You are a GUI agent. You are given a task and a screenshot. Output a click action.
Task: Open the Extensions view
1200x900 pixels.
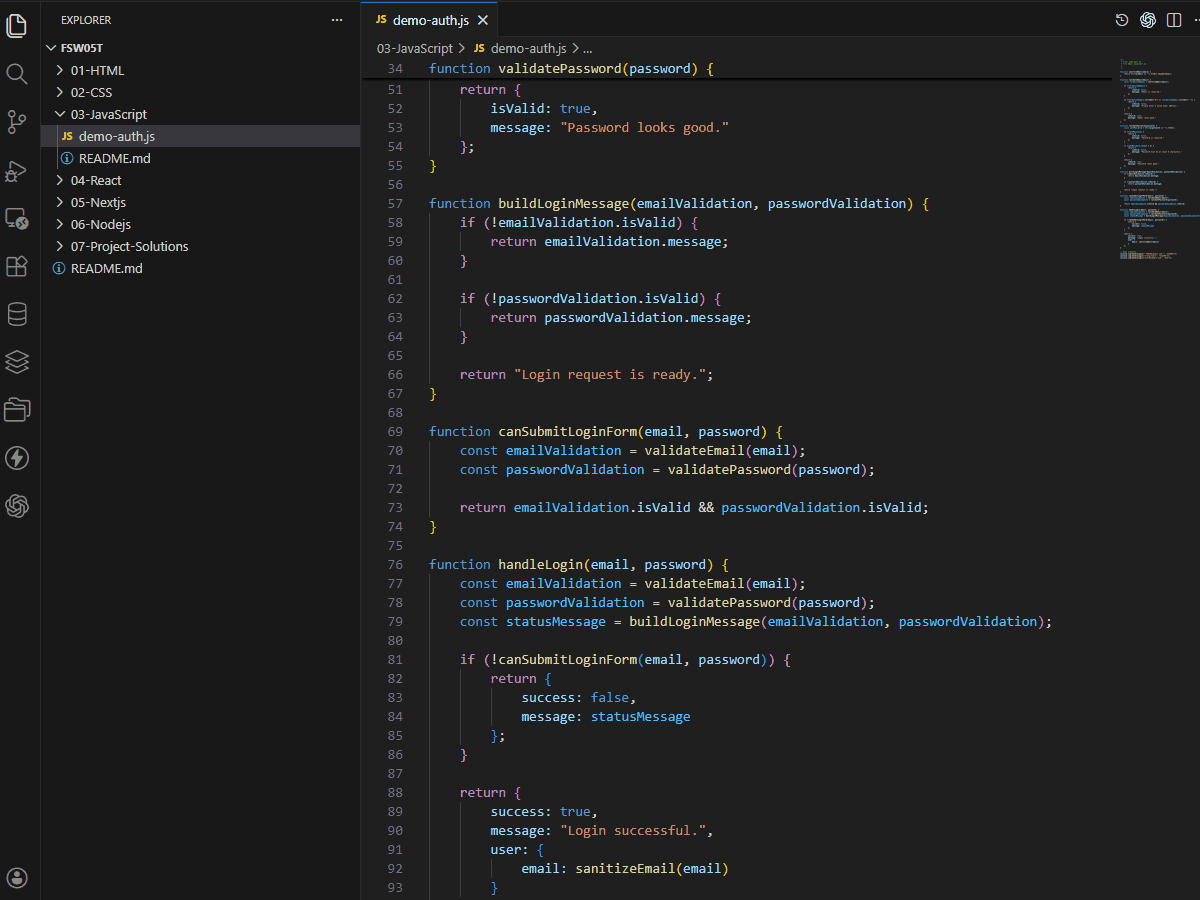(17, 266)
